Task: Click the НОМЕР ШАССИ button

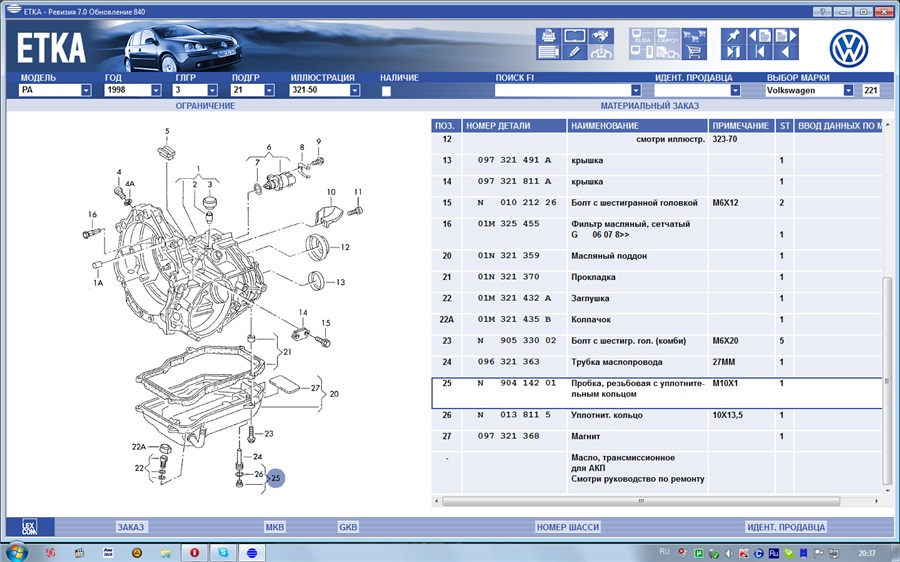Action: 568,527
